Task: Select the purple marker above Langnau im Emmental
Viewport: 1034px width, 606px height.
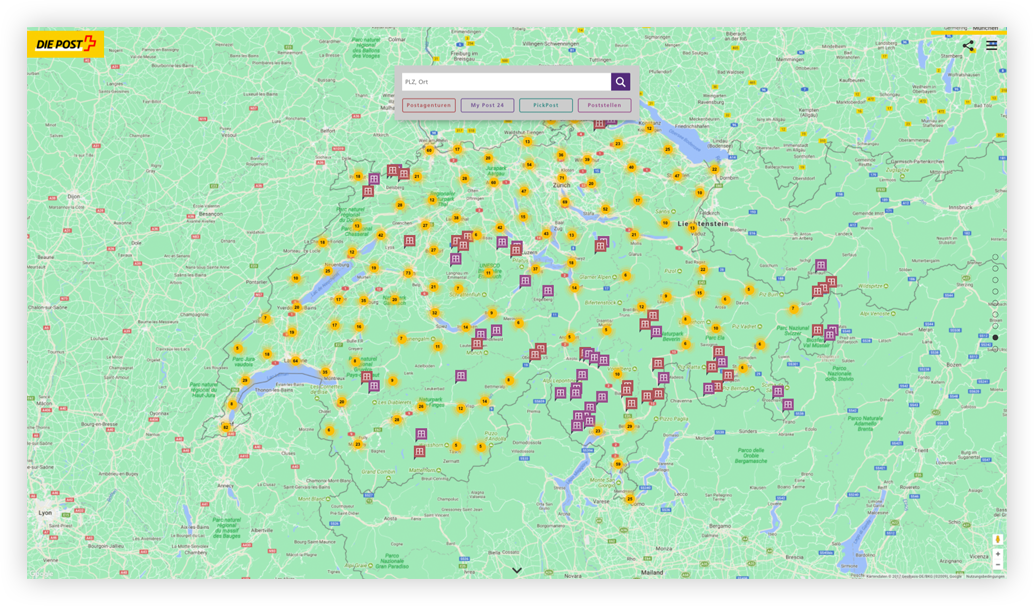Action: tap(456, 259)
